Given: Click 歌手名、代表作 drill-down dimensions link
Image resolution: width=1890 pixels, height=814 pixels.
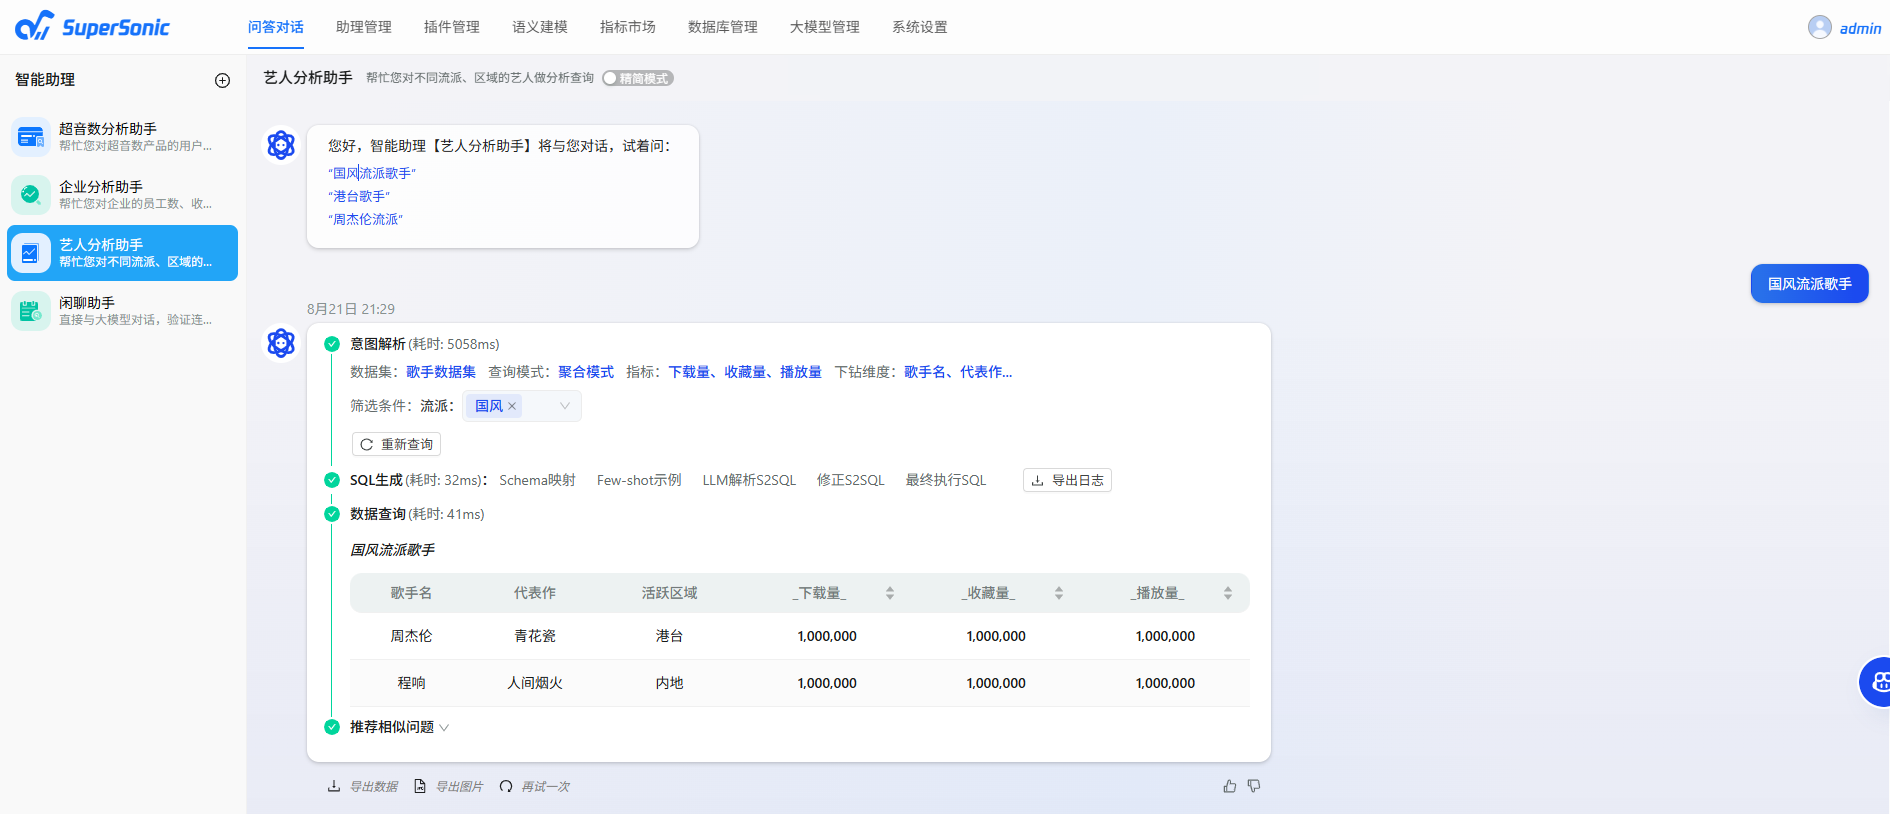Looking at the screenshot, I should pyautogui.click(x=958, y=372).
